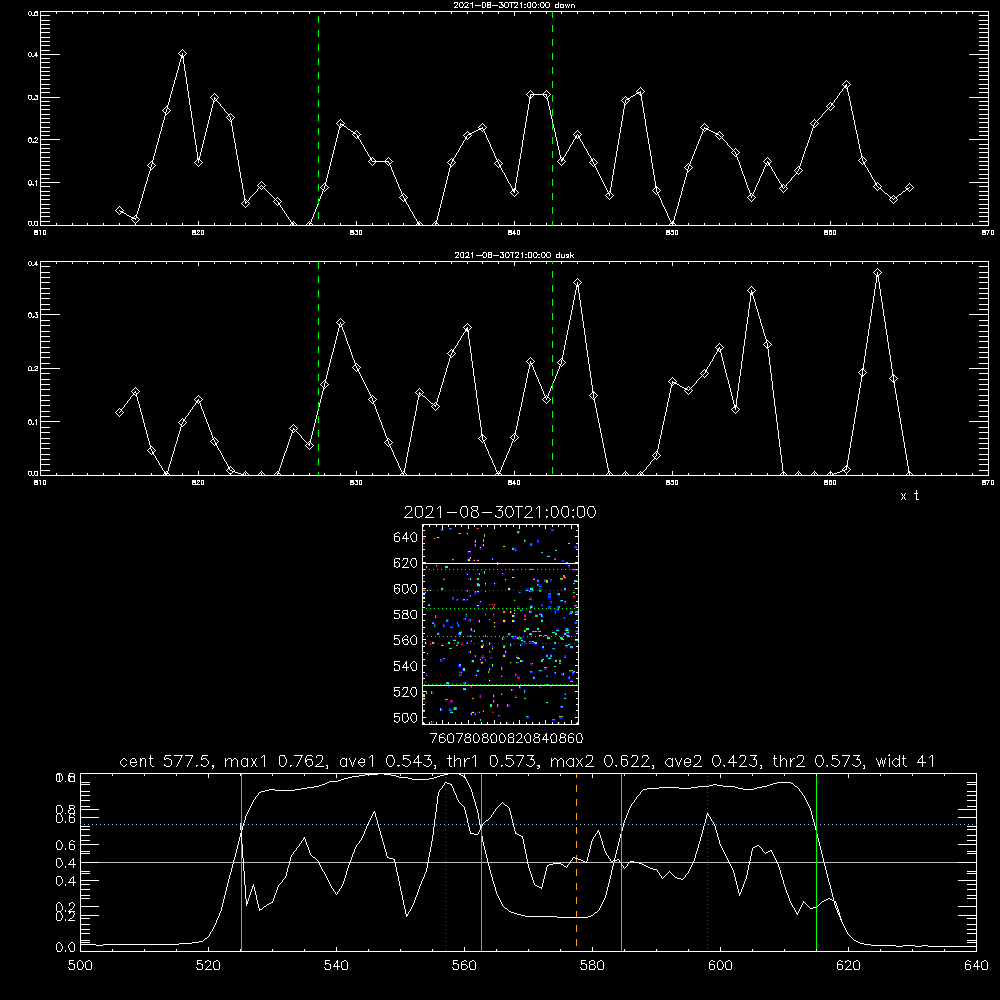Click the '2021-08-30T21:00:00 dusk' plot title
Viewport: 1000px width, 1000px height.
(514, 255)
